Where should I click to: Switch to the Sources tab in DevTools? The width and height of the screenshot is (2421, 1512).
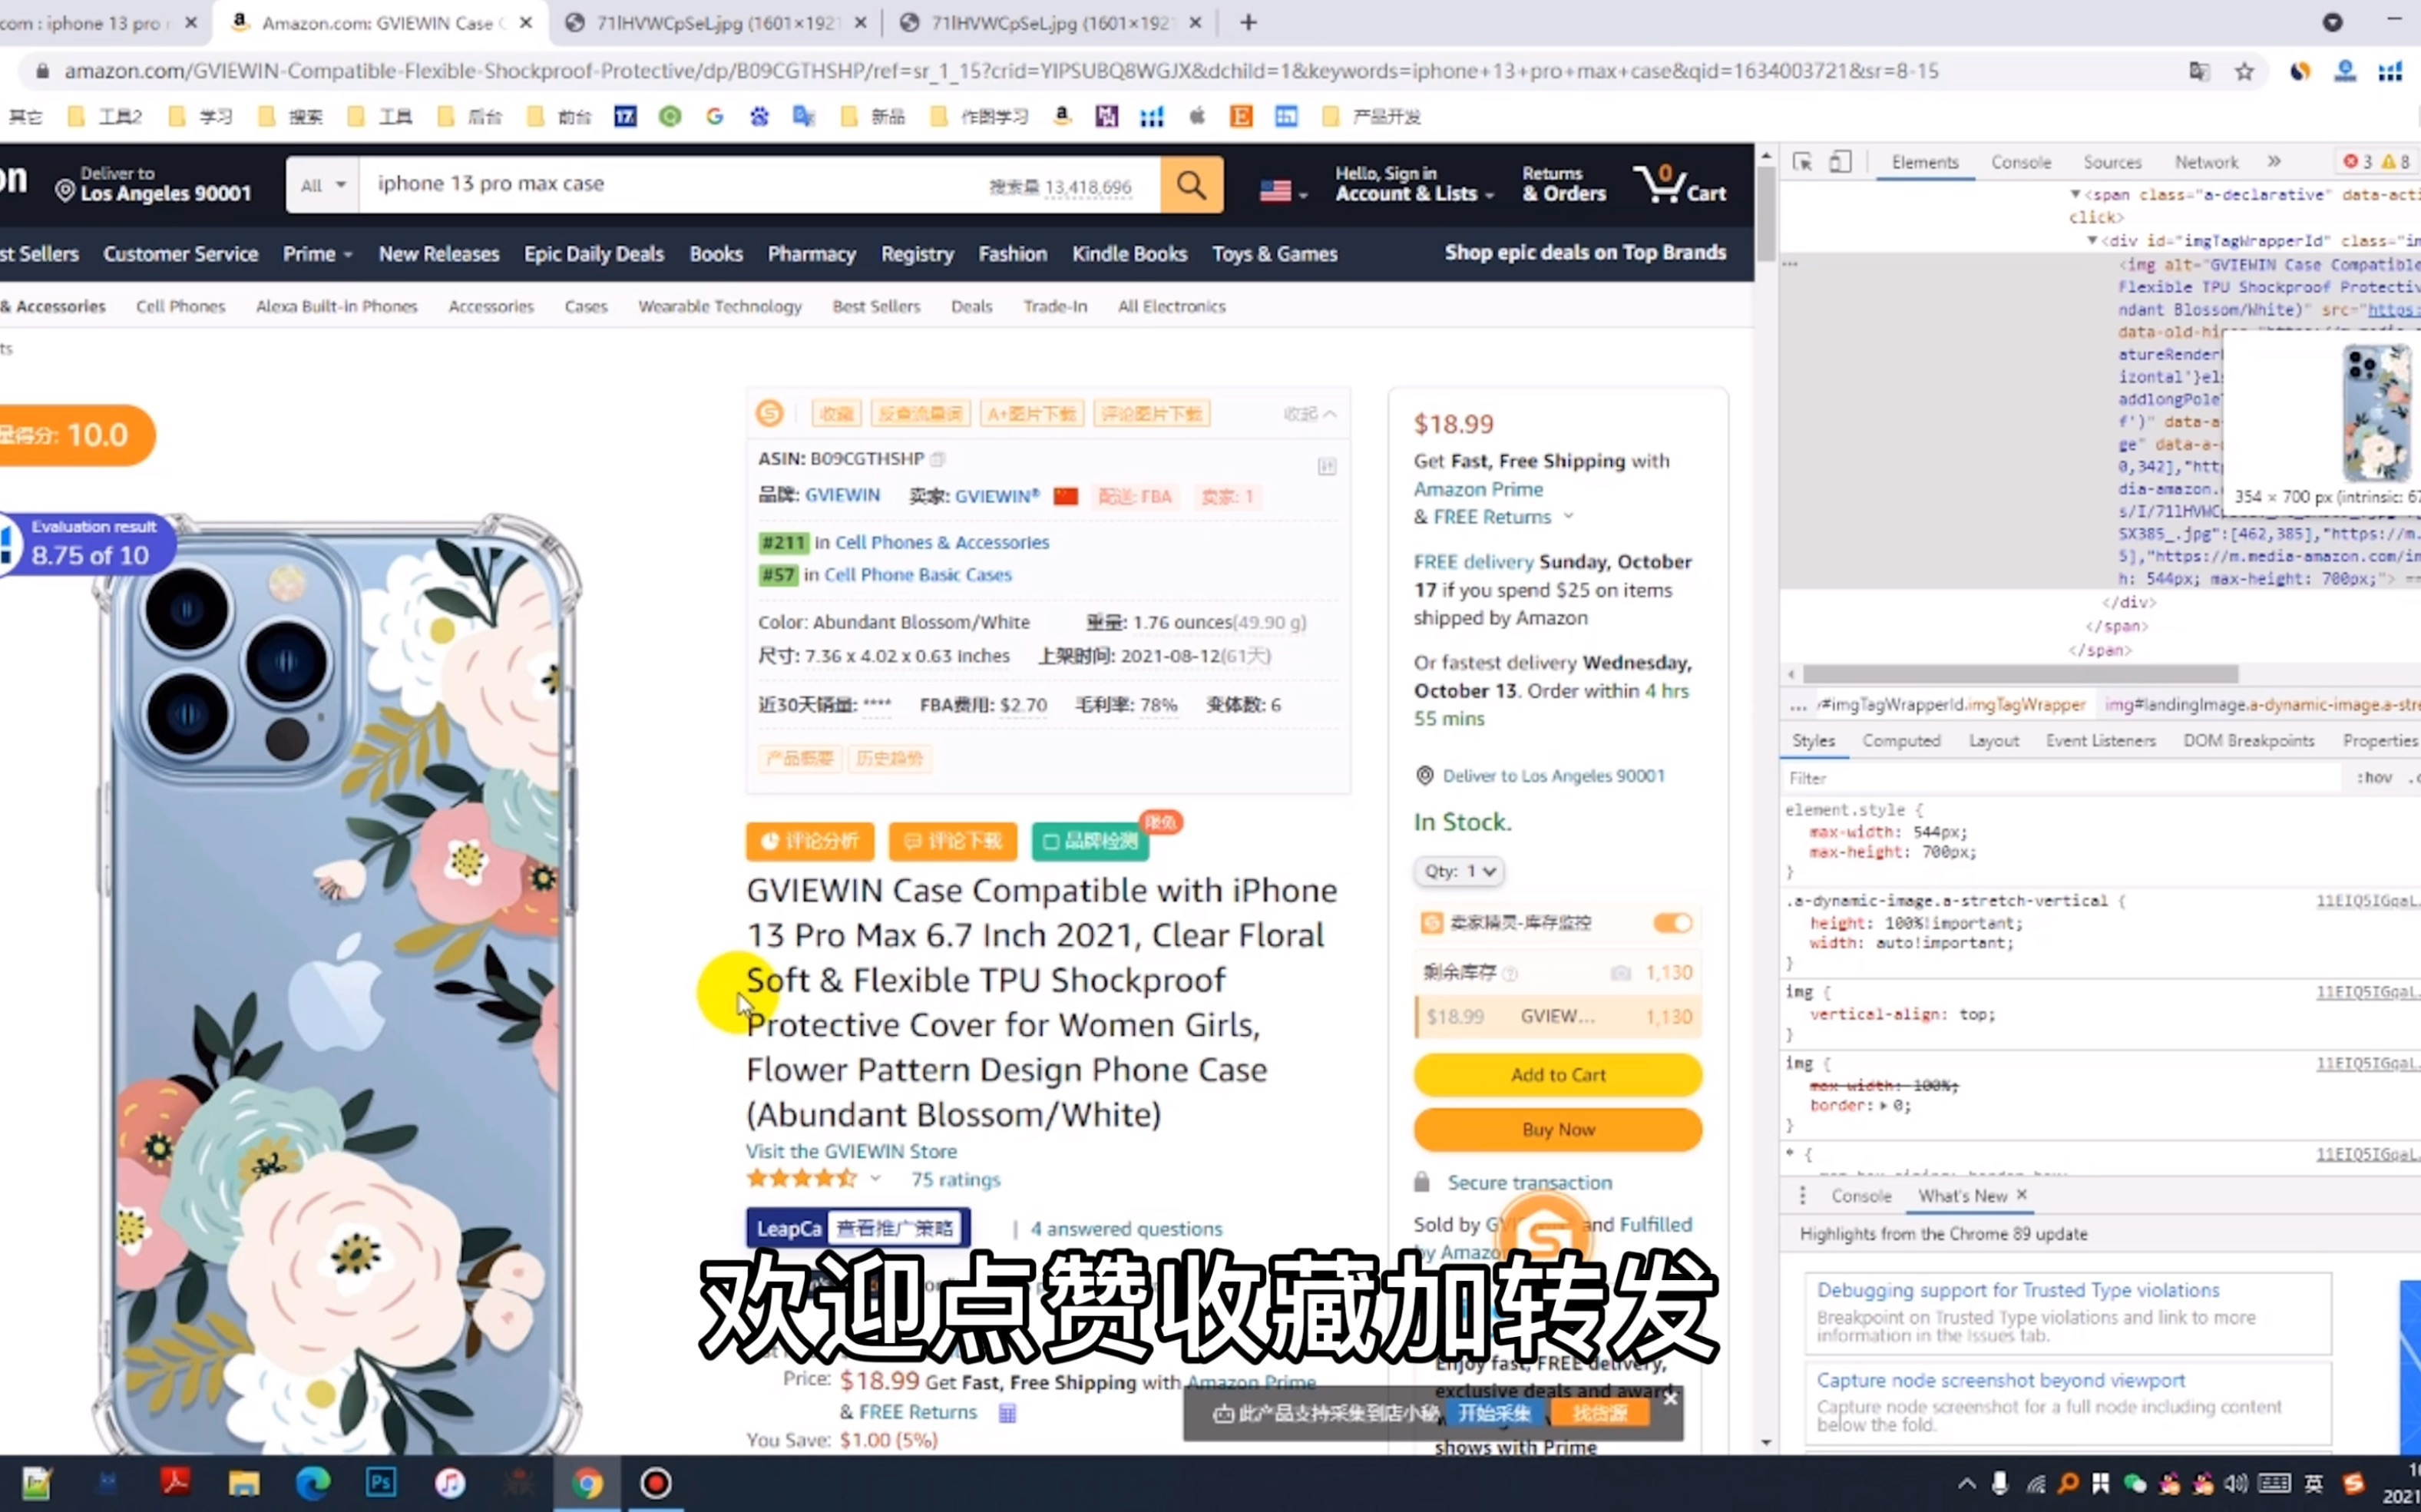(2112, 162)
